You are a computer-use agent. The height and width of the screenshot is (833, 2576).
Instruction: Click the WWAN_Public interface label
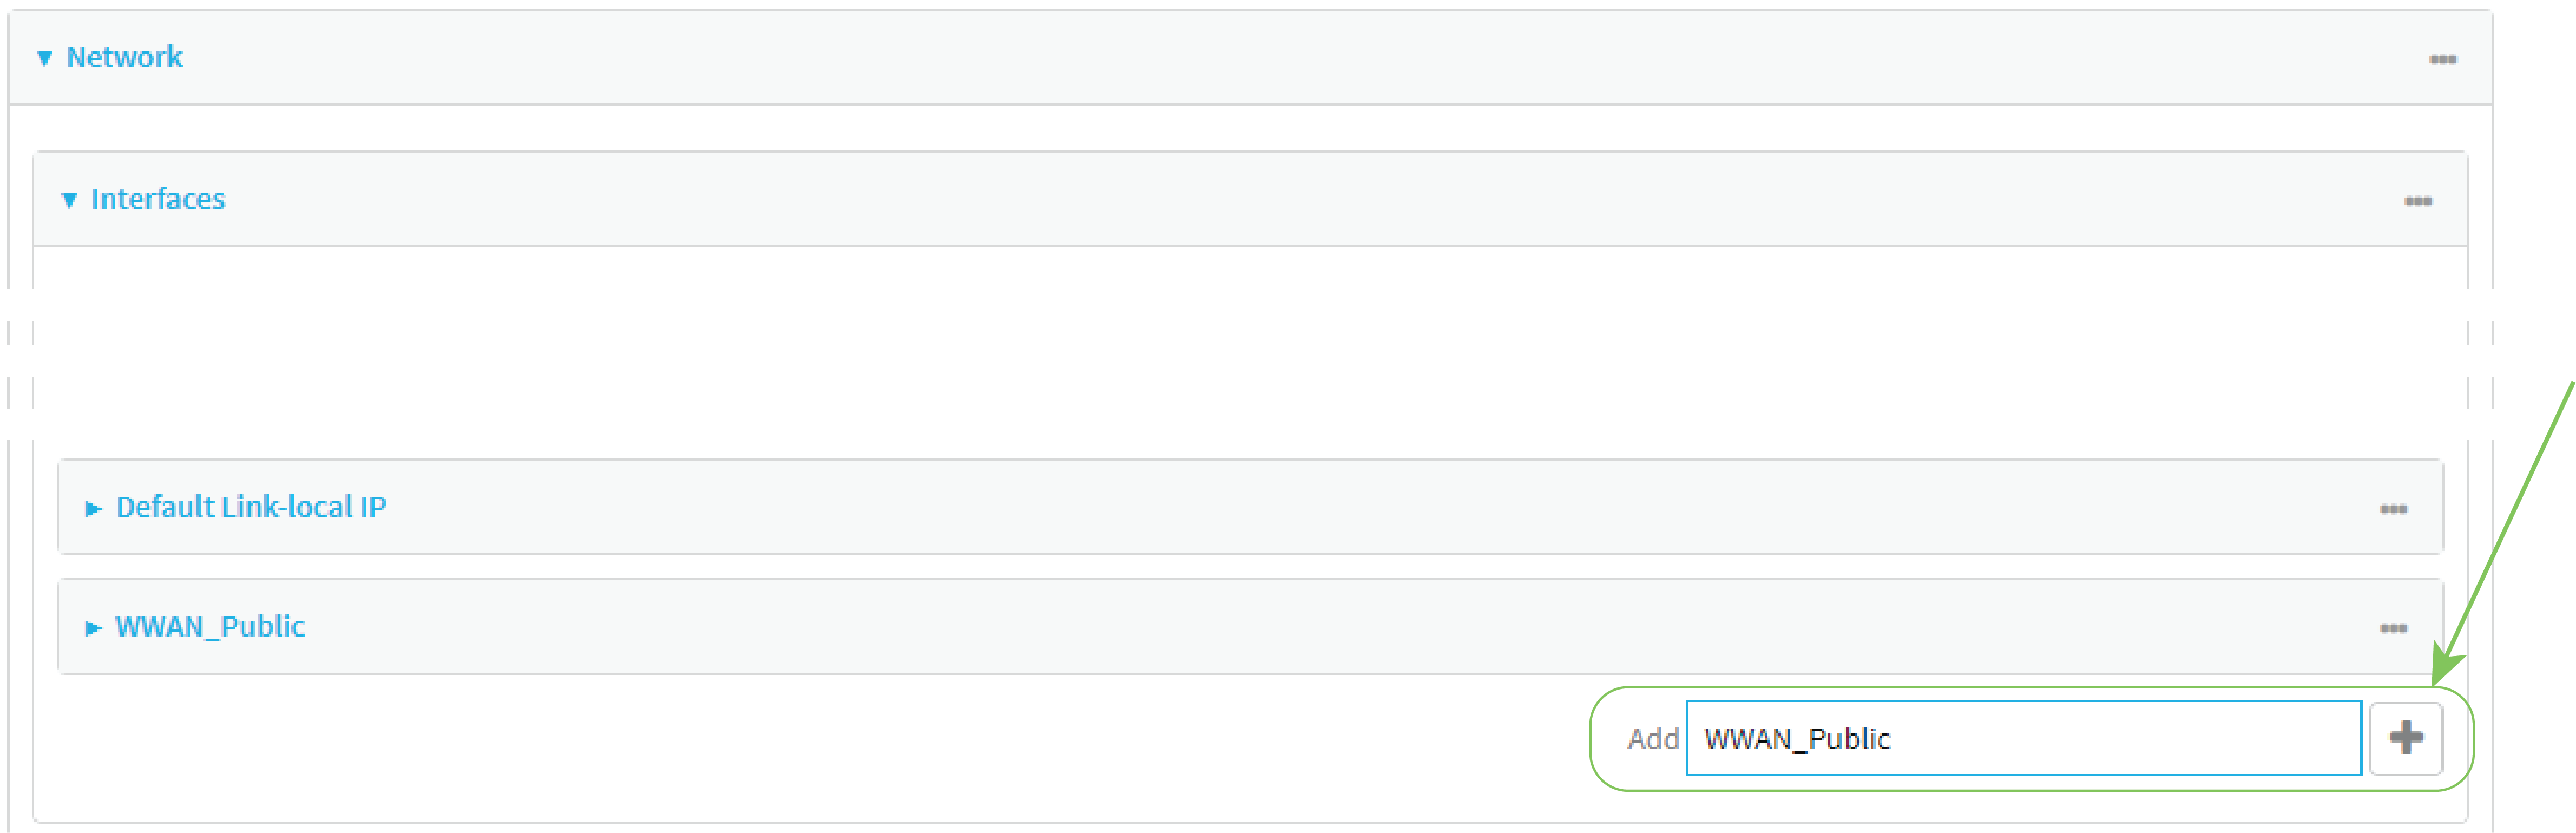[x=210, y=628]
